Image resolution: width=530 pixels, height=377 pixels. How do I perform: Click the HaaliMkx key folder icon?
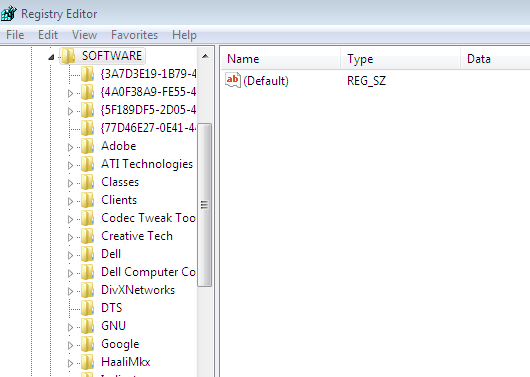point(88,362)
